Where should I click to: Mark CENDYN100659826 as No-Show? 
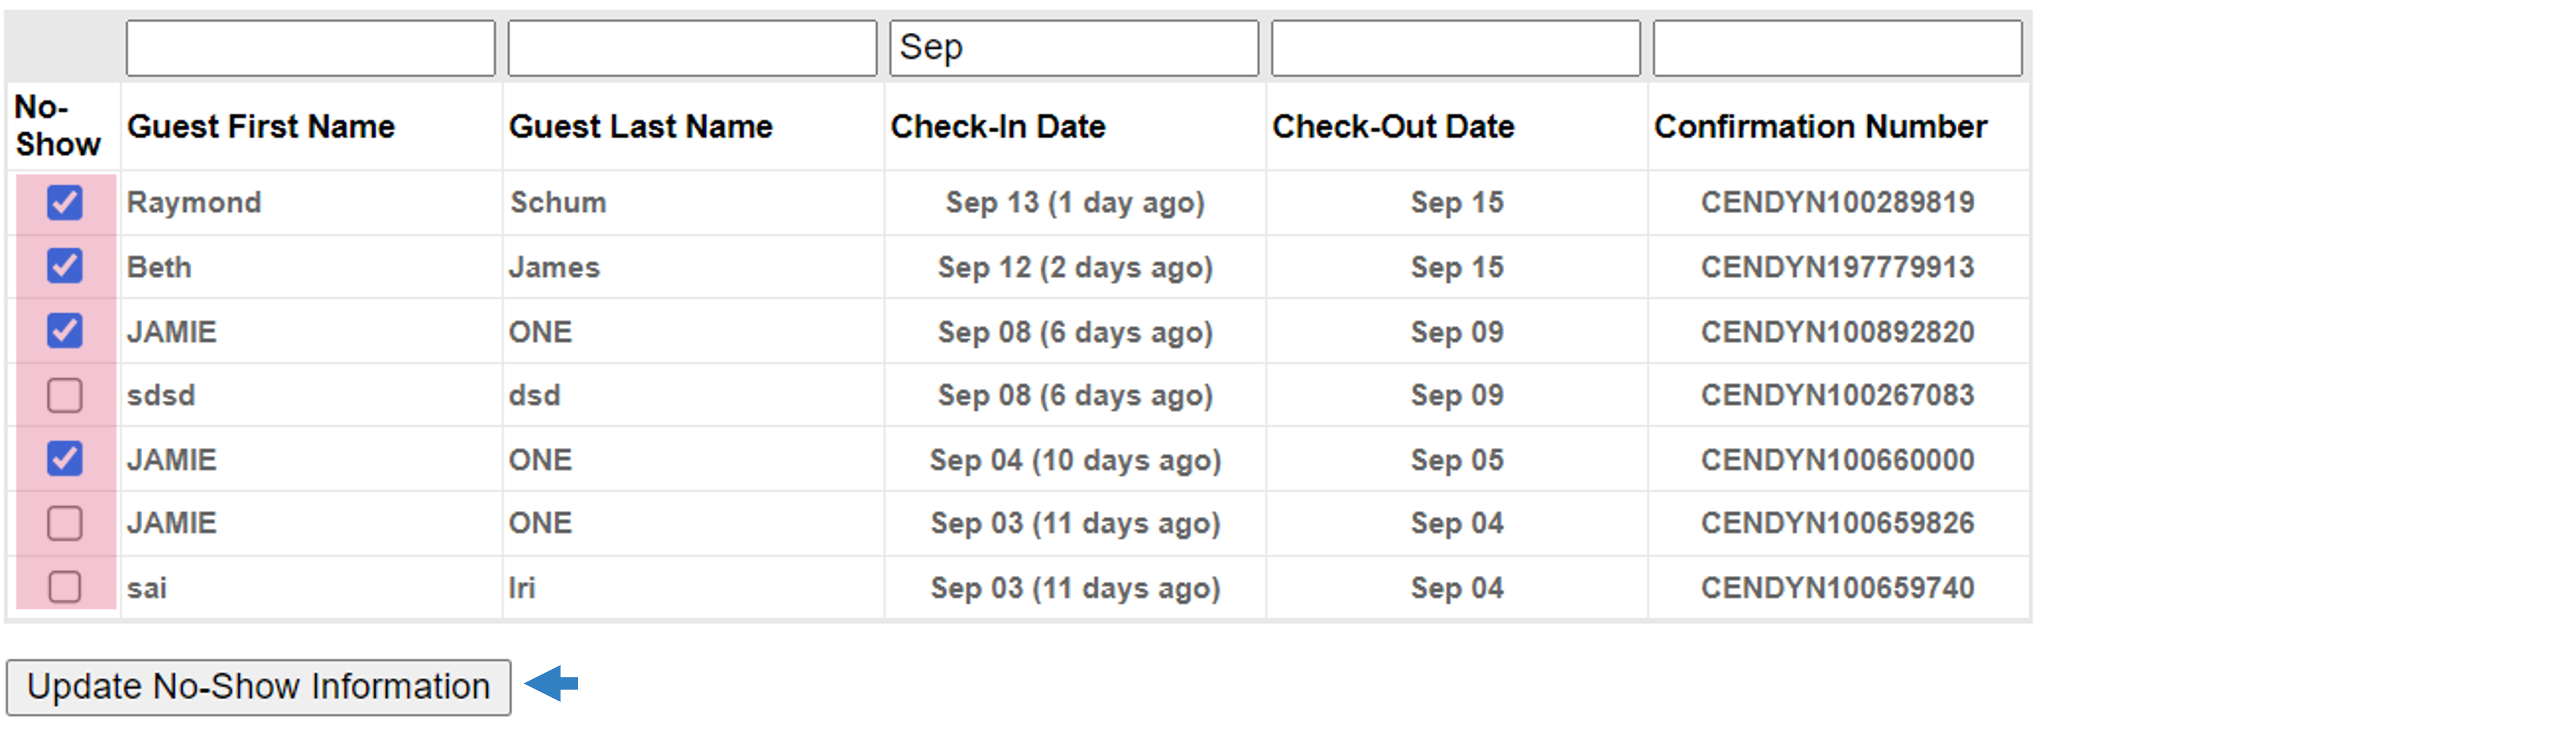[x=65, y=523]
